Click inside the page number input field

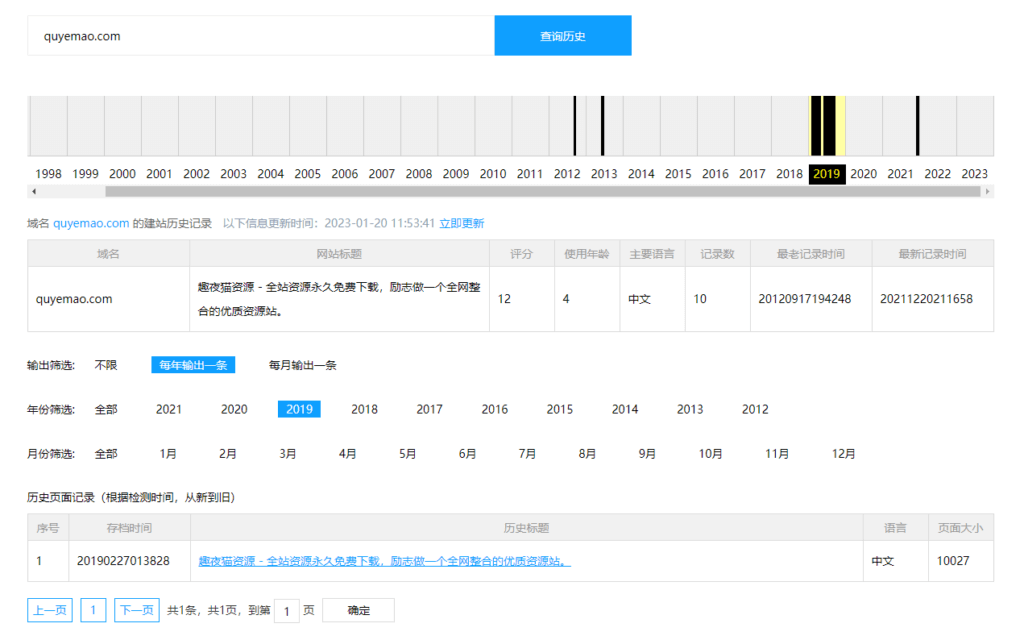point(287,609)
